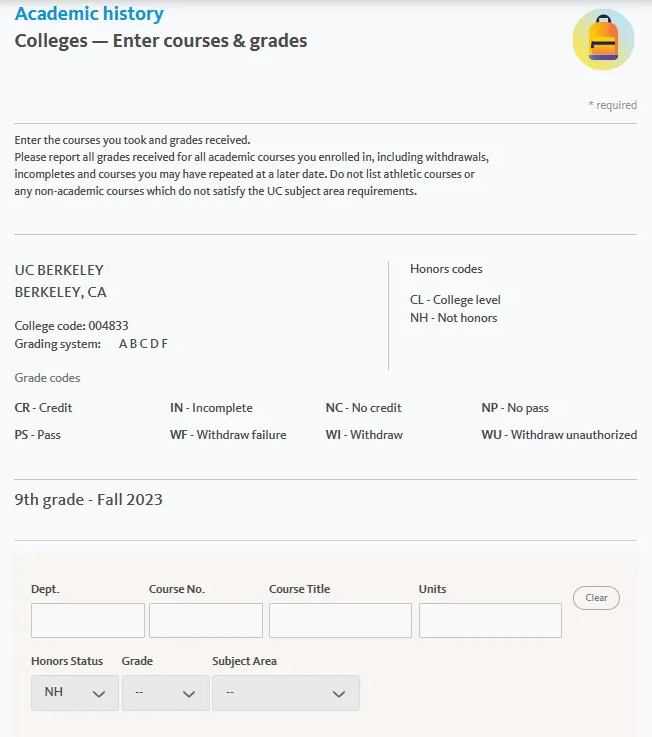Click the backpack icon
The height and width of the screenshot is (737, 652).
pyautogui.click(x=603, y=40)
